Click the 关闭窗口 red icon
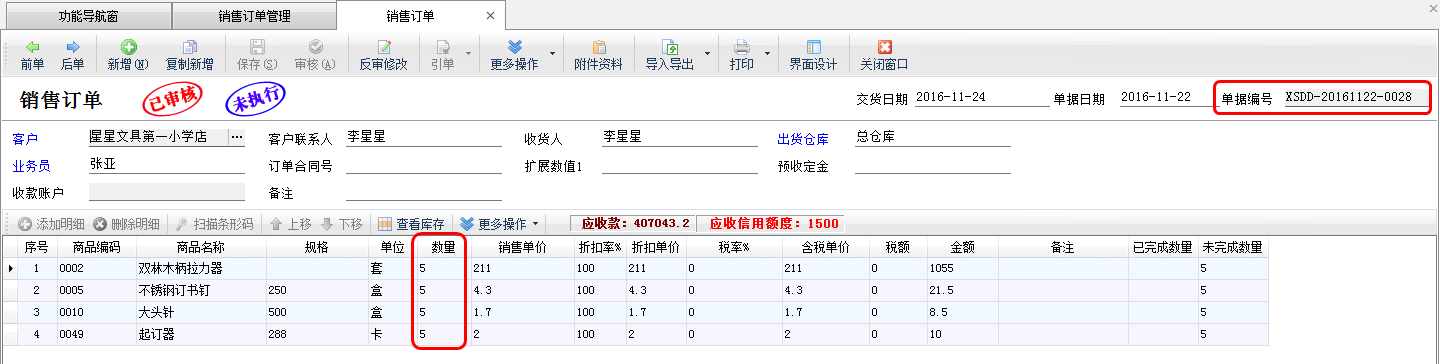The image size is (1440, 364). click(x=884, y=47)
